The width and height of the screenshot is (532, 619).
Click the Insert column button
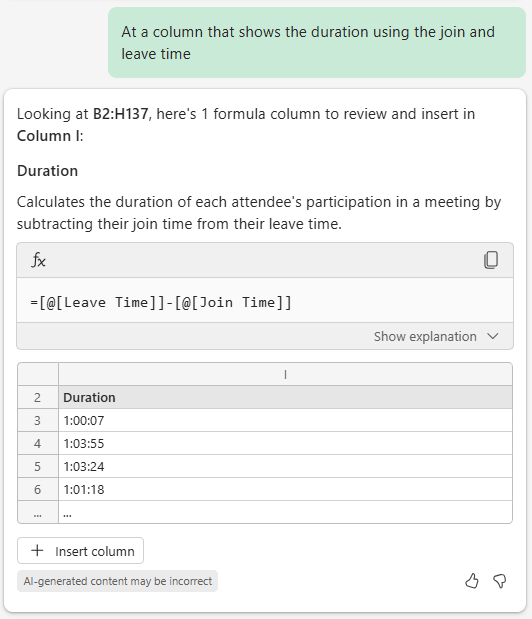[x=81, y=551]
